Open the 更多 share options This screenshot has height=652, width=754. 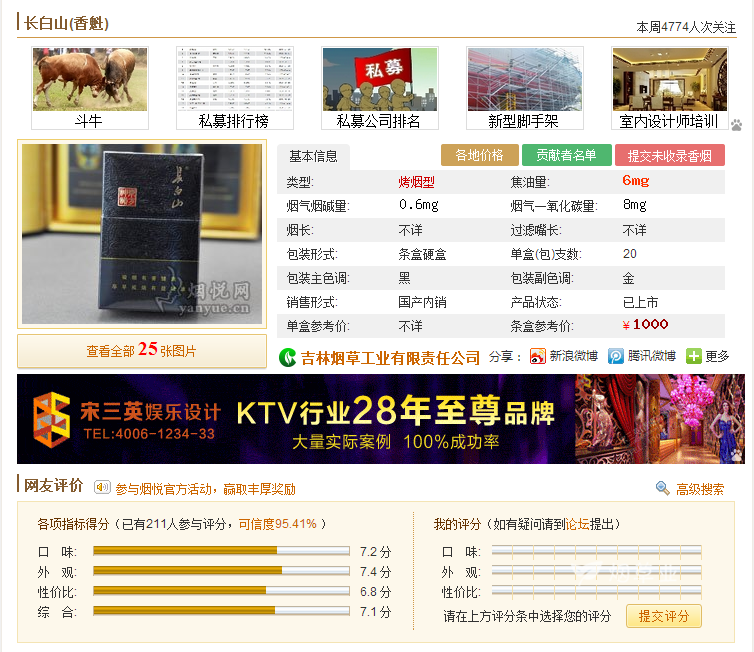[x=717, y=356]
